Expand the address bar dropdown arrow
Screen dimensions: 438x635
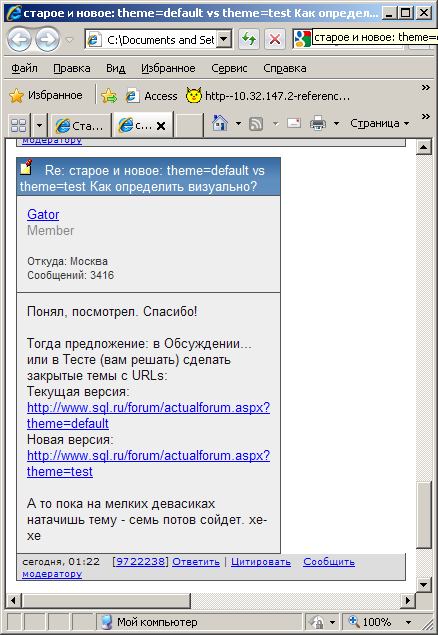pos(224,40)
